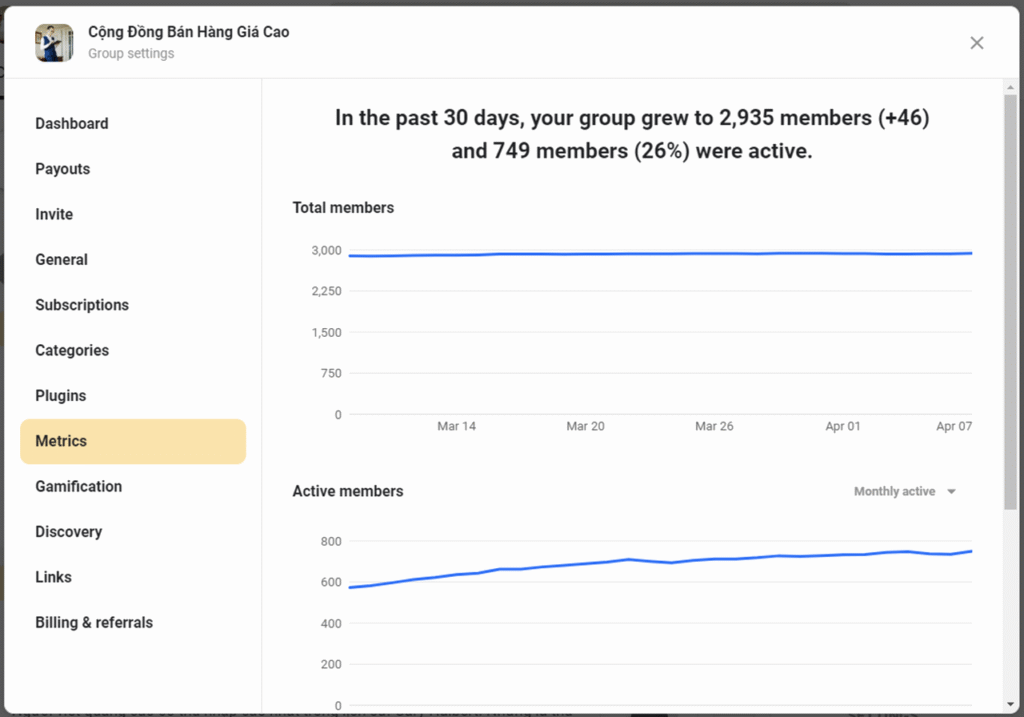The image size is (1024, 717).
Task: Click the 200 axis value
Action: point(331,665)
